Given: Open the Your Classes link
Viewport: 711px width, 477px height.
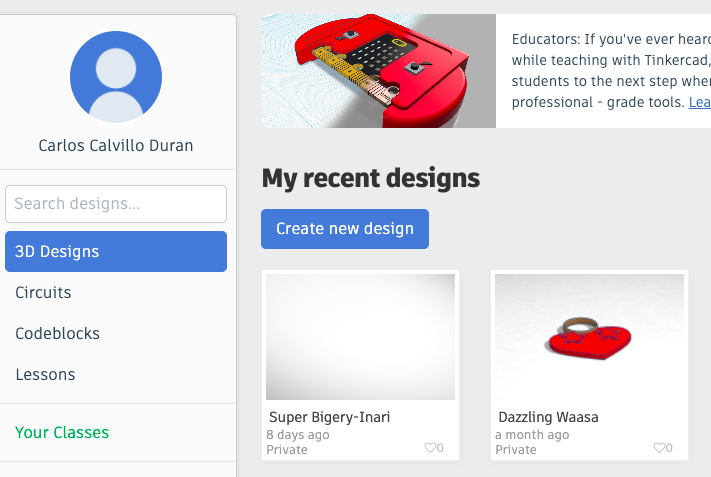Looking at the screenshot, I should pyautogui.click(x=62, y=433).
